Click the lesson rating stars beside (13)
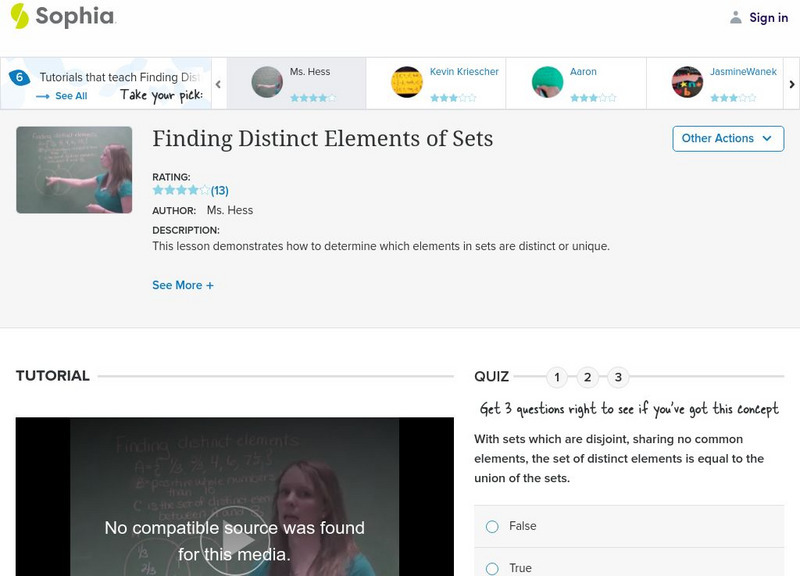800x576 pixels. [x=181, y=190]
